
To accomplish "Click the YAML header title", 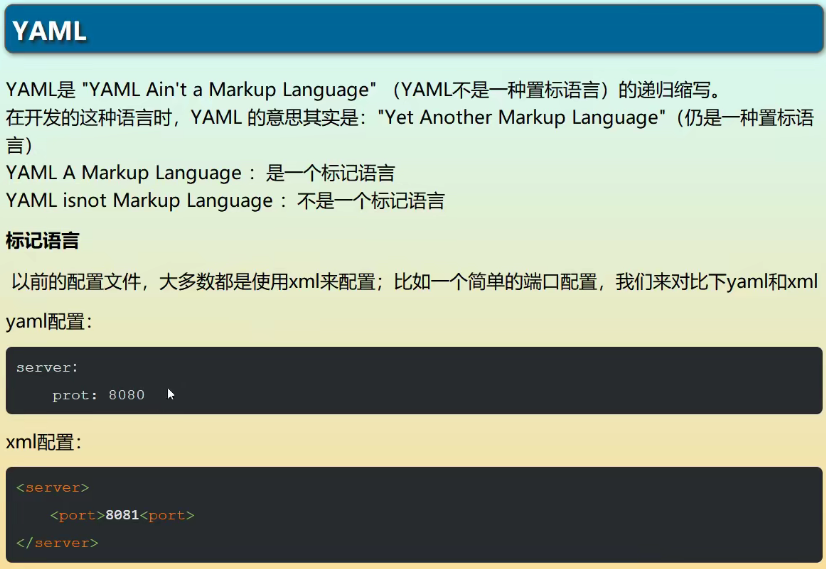I will click(x=50, y=31).
